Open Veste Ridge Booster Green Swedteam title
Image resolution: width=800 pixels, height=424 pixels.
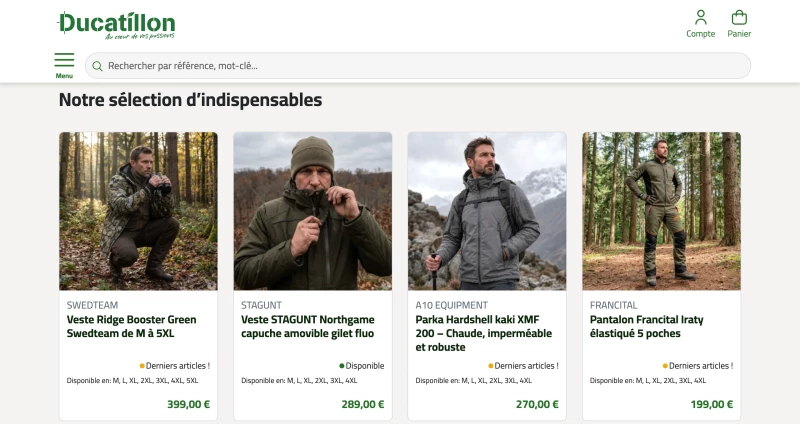click(132, 327)
